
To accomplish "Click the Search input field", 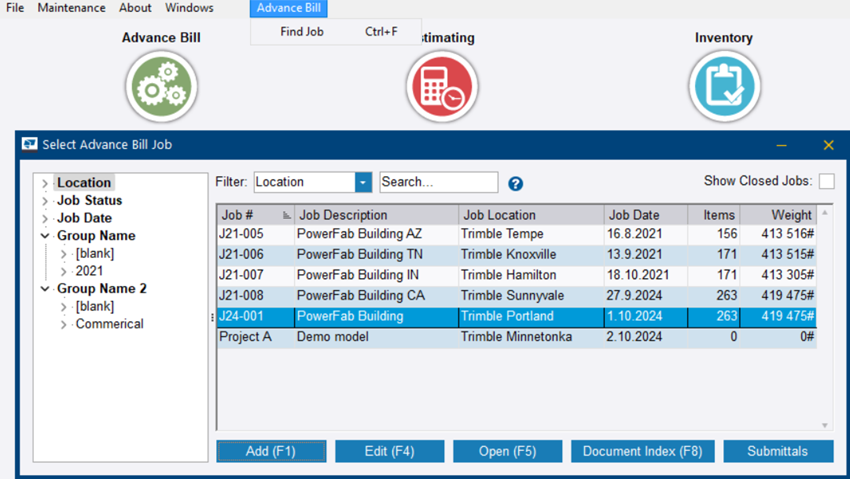I will point(438,182).
